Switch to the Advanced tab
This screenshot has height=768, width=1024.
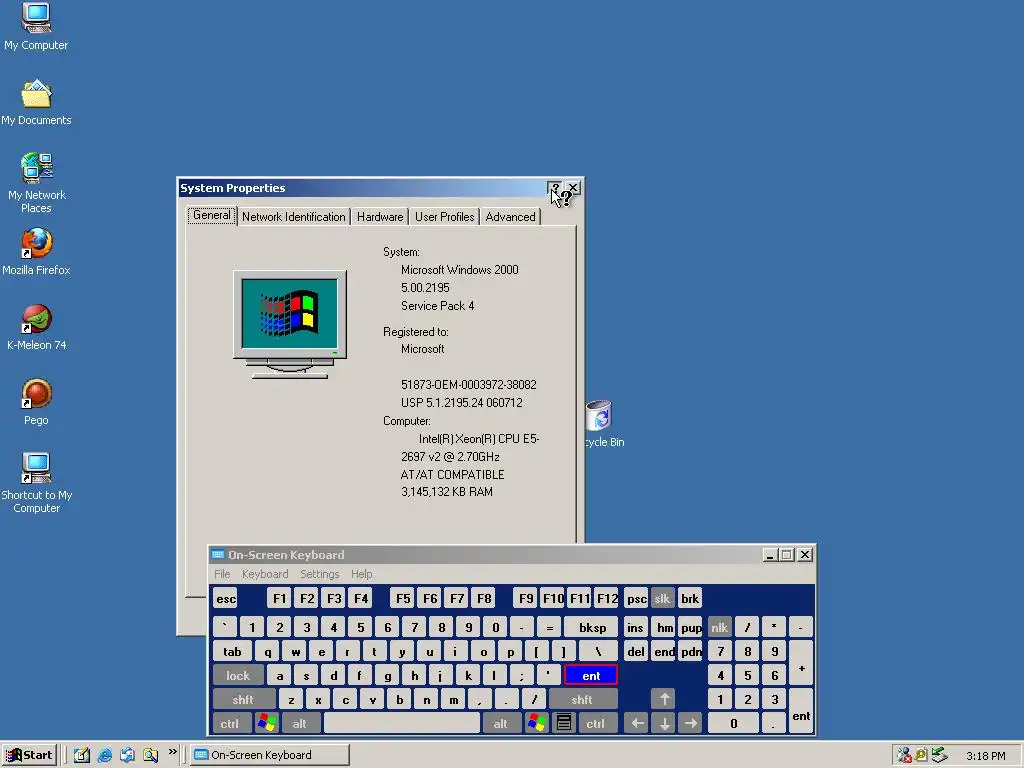coord(510,217)
